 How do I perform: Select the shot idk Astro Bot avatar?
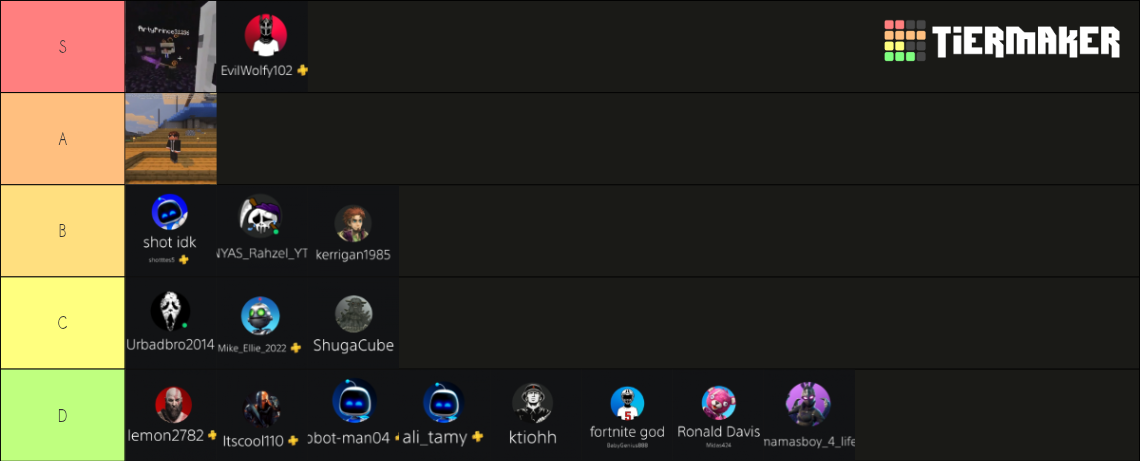point(170,213)
